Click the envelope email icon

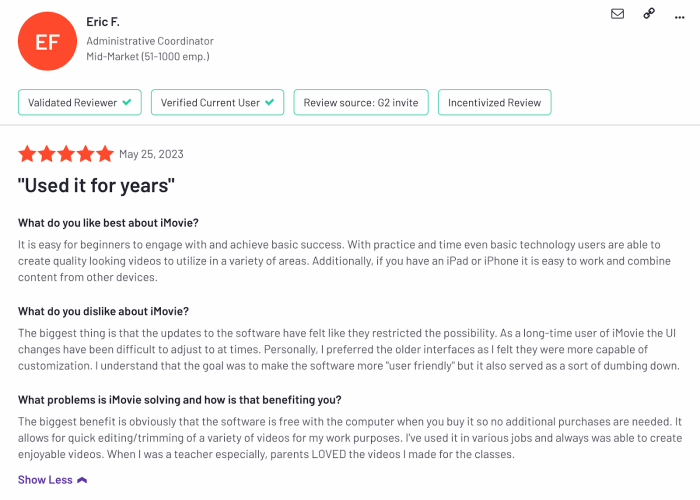pyautogui.click(x=617, y=14)
